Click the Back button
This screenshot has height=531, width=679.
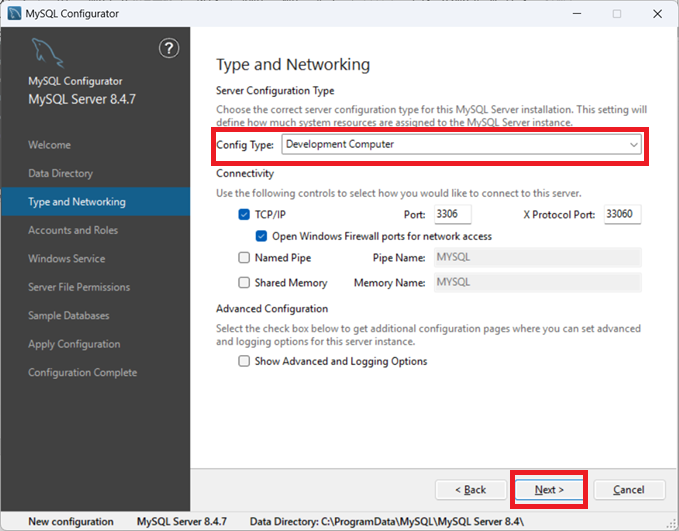[471, 490]
